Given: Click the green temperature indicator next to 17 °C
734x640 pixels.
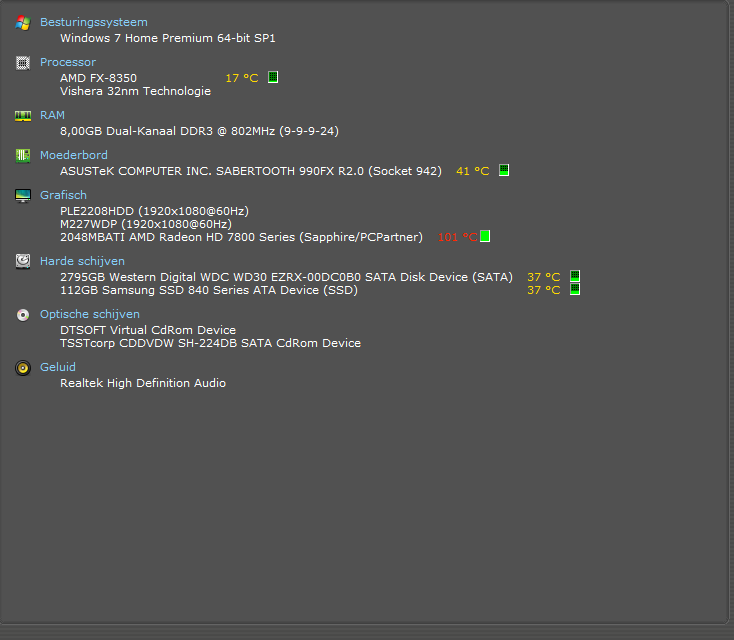Looking at the screenshot, I should tap(273, 77).
